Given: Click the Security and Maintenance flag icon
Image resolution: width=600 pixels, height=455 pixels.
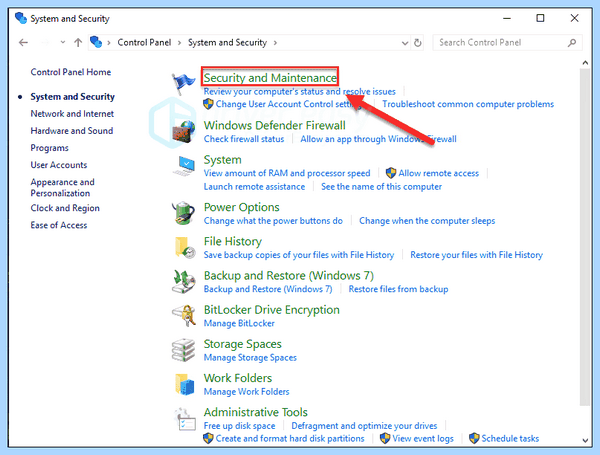Looking at the screenshot, I should 183,83.
